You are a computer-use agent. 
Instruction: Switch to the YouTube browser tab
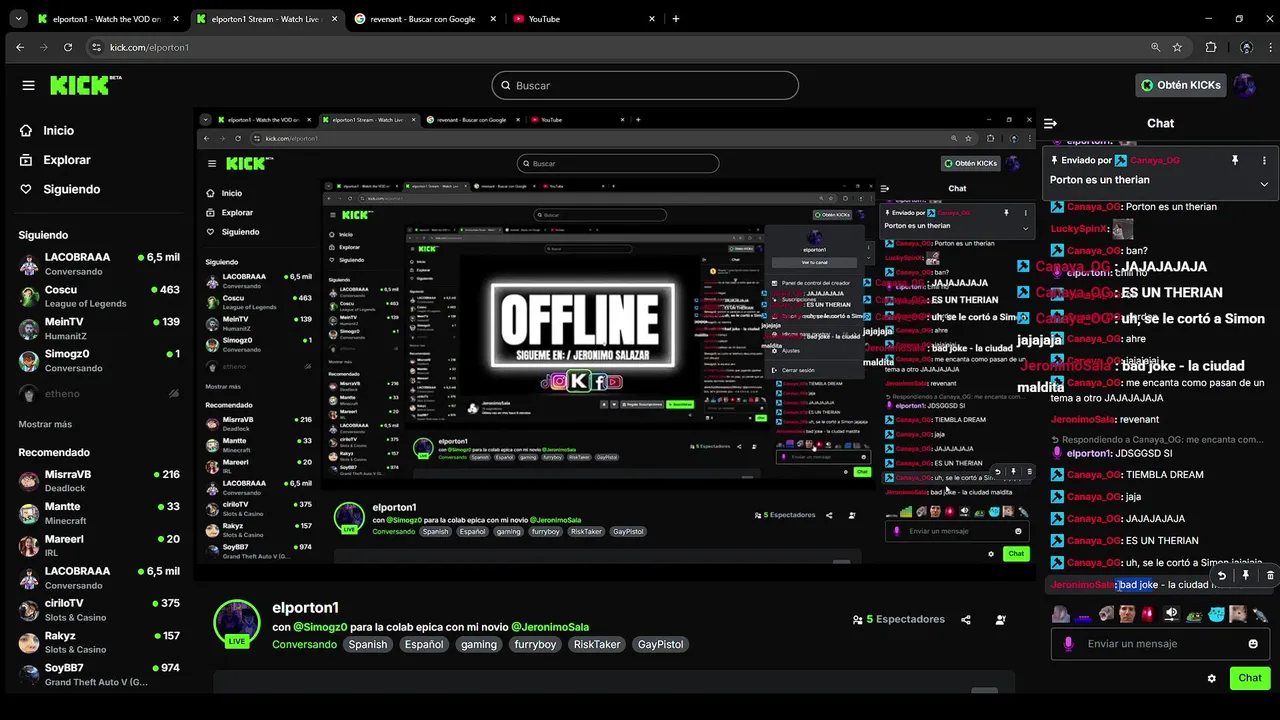click(584, 19)
